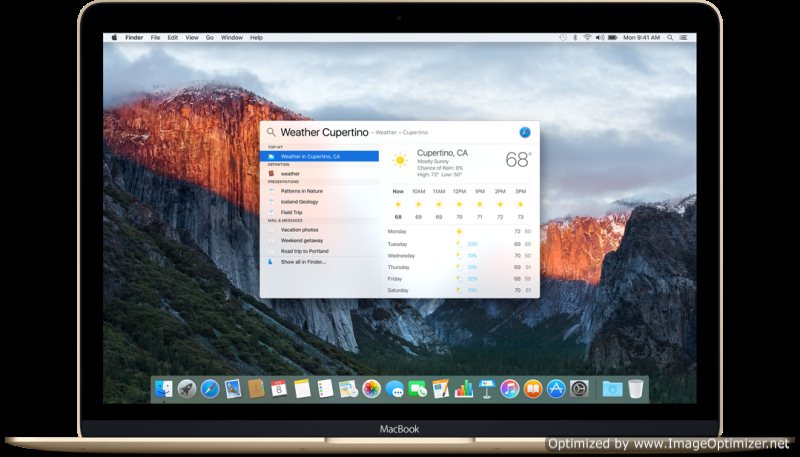Select 'Weekend getaway' mail result
The width and height of the screenshot is (800, 457).
319,240
